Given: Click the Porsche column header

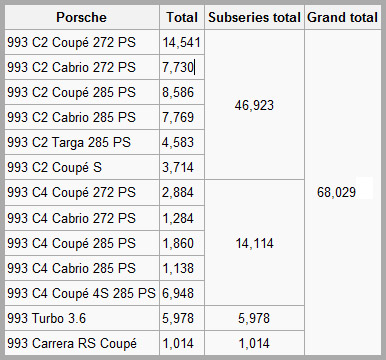Looking at the screenshot, I should point(82,17).
